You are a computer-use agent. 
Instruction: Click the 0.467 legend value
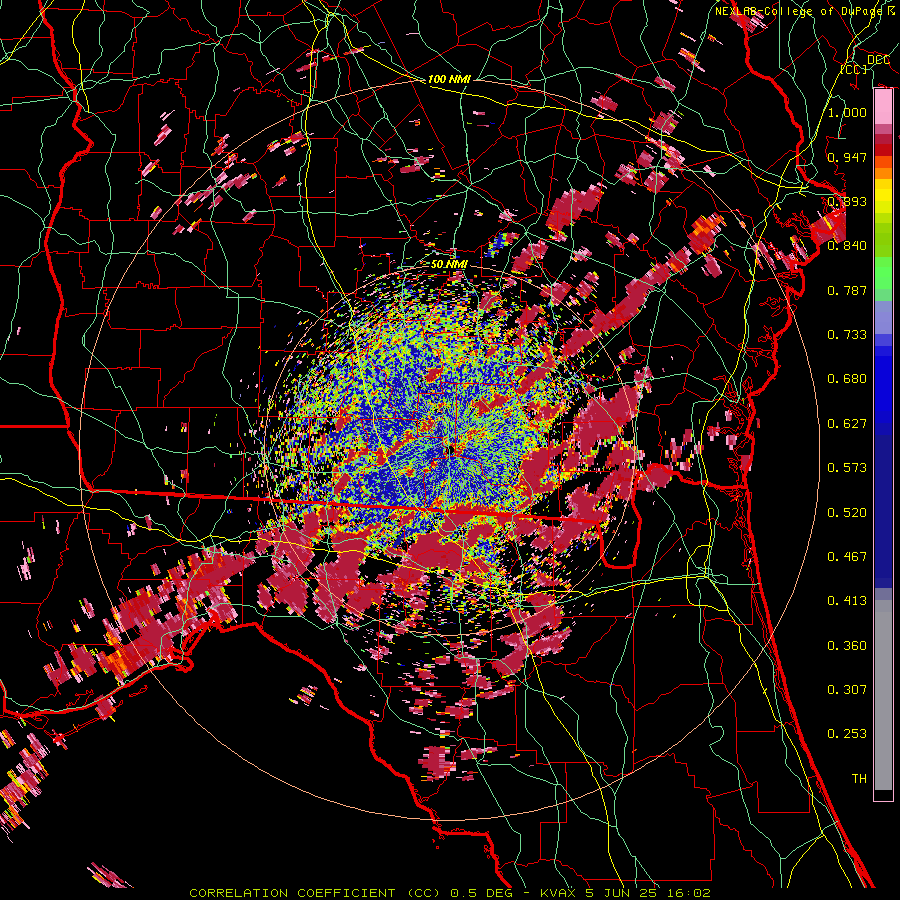pos(847,557)
